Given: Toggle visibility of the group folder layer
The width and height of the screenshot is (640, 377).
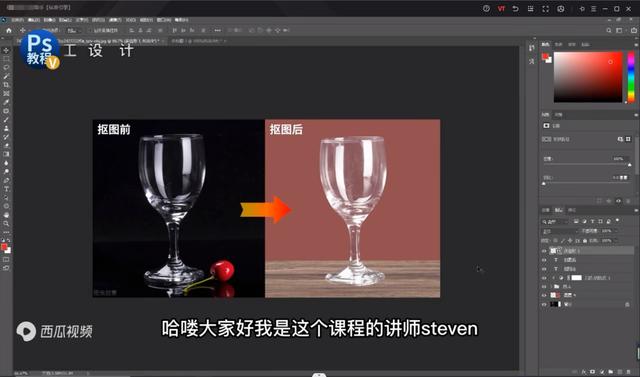Looking at the screenshot, I should pos(544,287).
